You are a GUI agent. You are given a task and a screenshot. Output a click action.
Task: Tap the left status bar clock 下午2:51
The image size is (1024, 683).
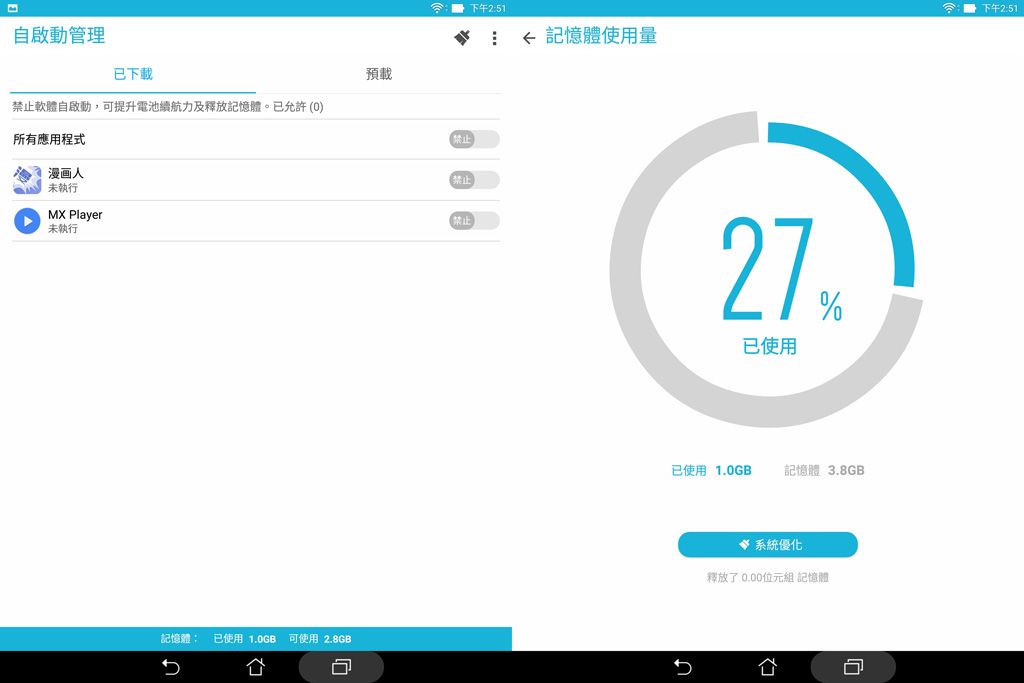coord(488,8)
